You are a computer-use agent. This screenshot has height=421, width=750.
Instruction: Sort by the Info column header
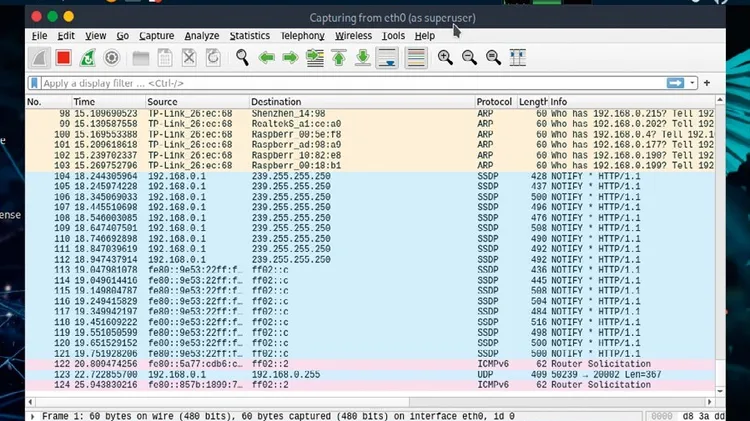click(x=631, y=102)
